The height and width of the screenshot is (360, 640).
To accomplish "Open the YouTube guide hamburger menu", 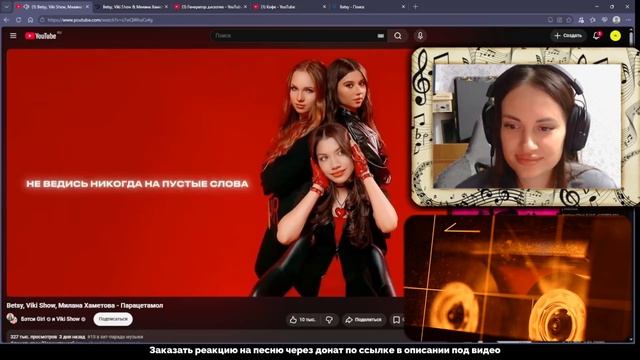I will pos(13,36).
